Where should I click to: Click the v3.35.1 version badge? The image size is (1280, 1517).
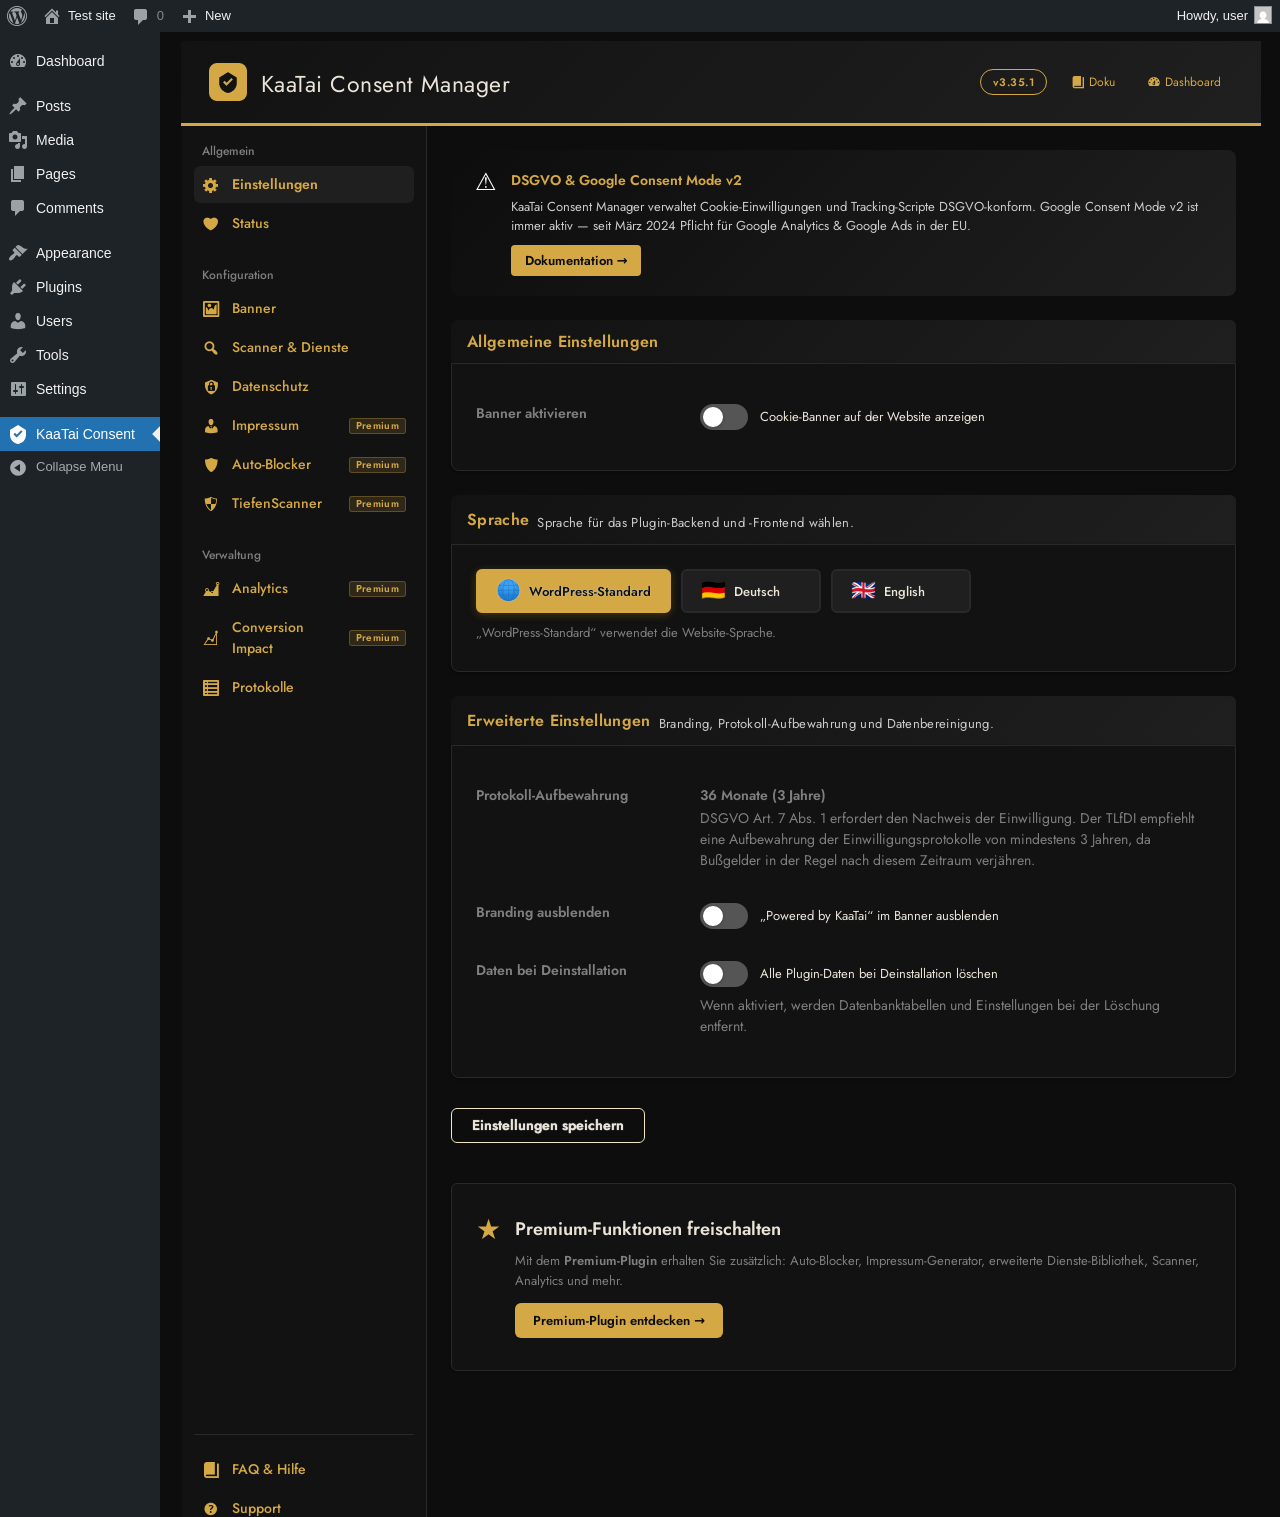coord(1013,82)
